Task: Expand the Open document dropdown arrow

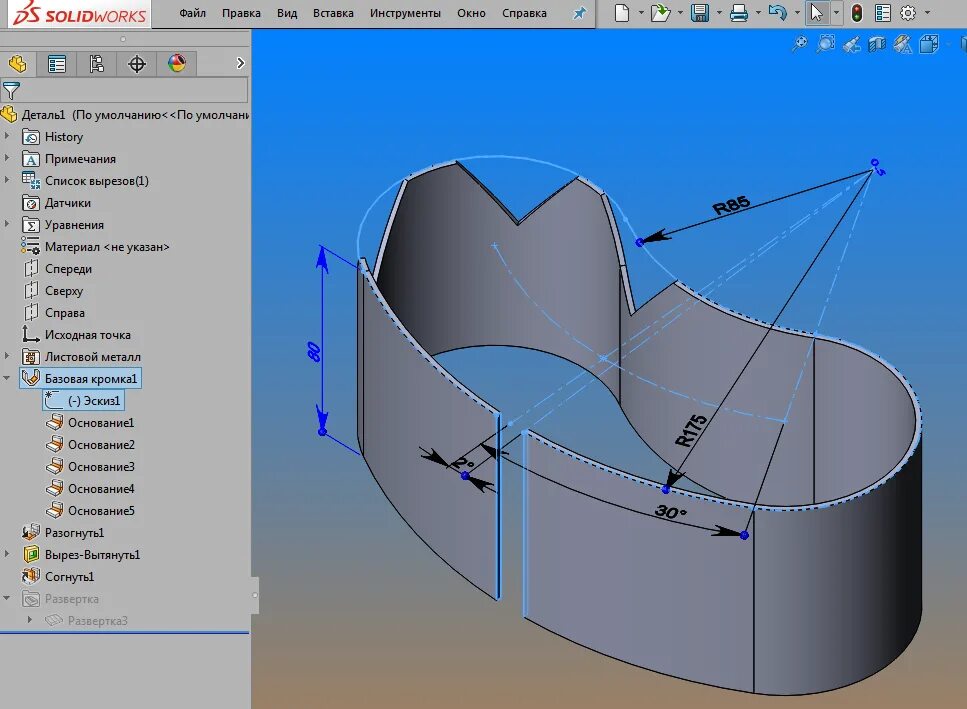Action: [x=680, y=12]
